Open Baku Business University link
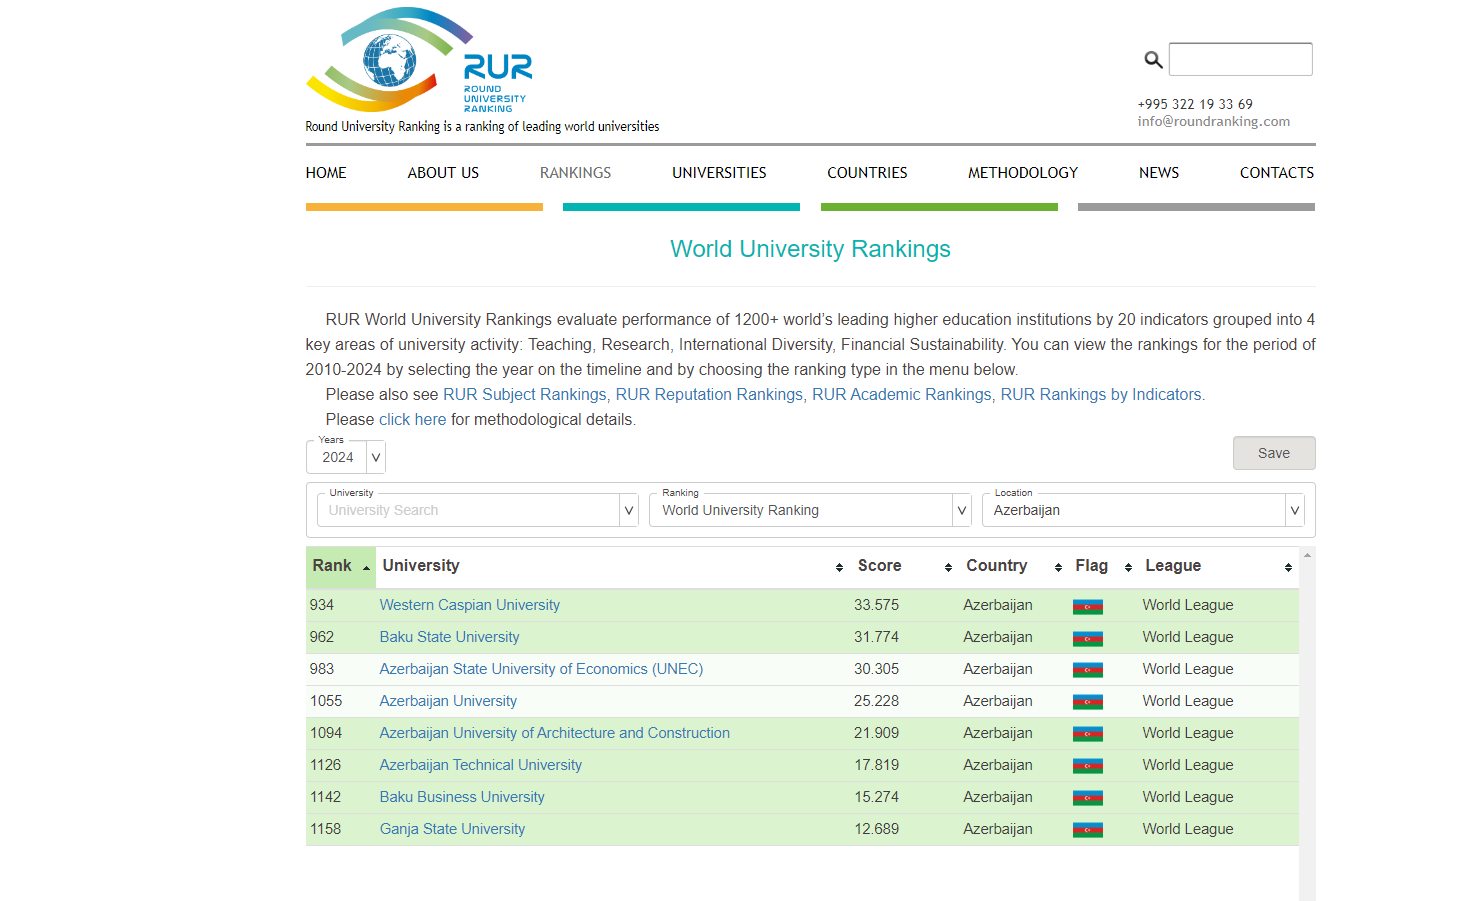 click(x=462, y=797)
